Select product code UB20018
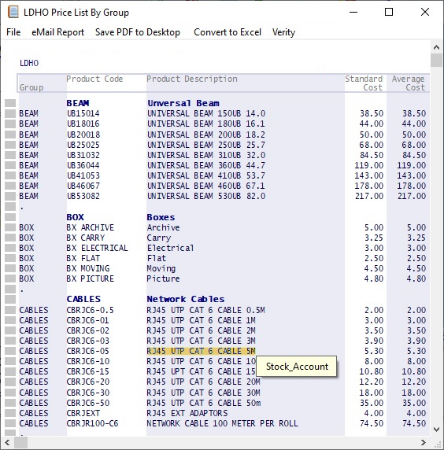 [83, 135]
